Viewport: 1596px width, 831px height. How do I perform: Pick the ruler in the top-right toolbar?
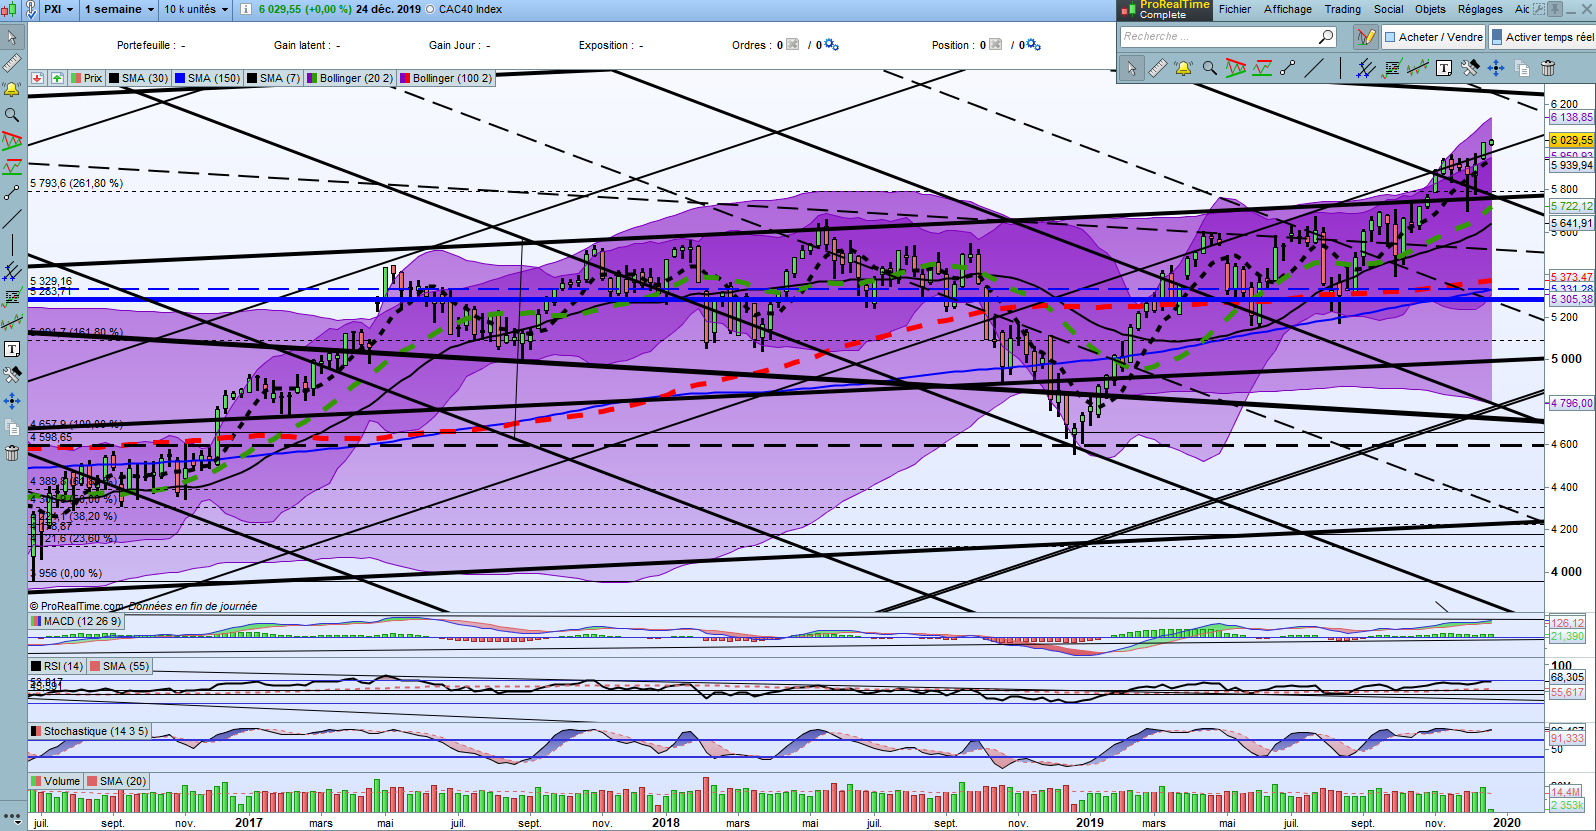pyautogui.click(x=1157, y=68)
